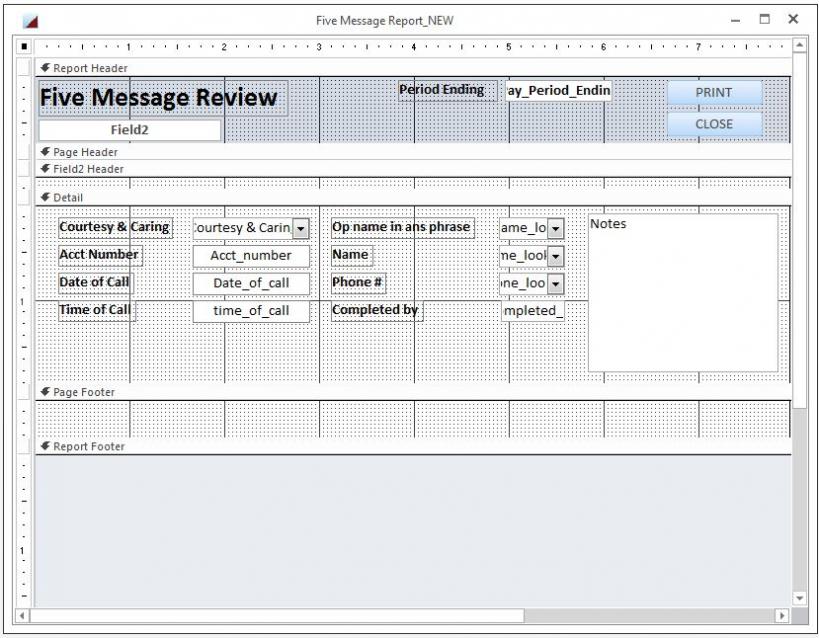Select the Date of Call label

pyautogui.click(x=96, y=283)
